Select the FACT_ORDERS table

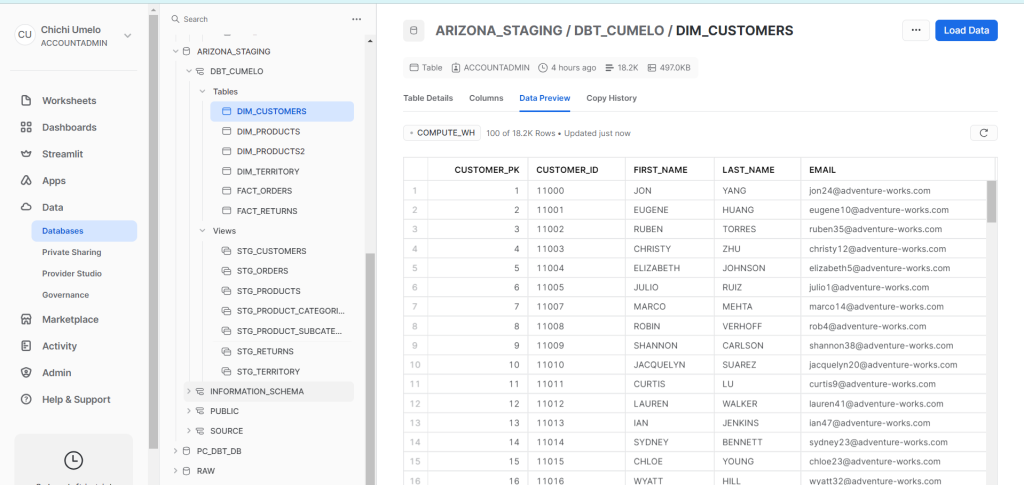(266, 191)
